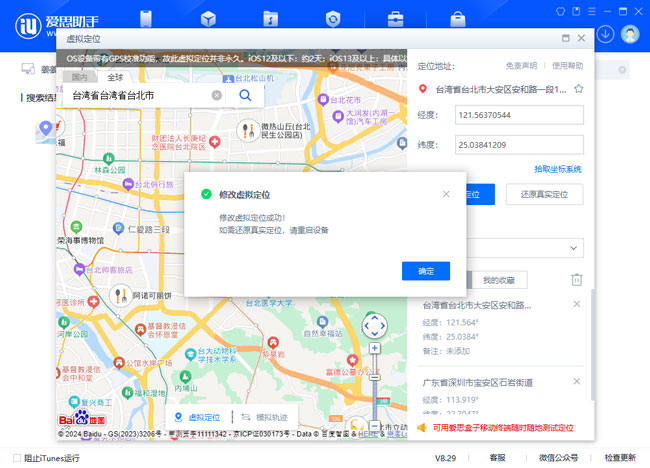Click the hospital marker near 长庚纪念医院
Screen dimensions: 650x468
coord(215,142)
